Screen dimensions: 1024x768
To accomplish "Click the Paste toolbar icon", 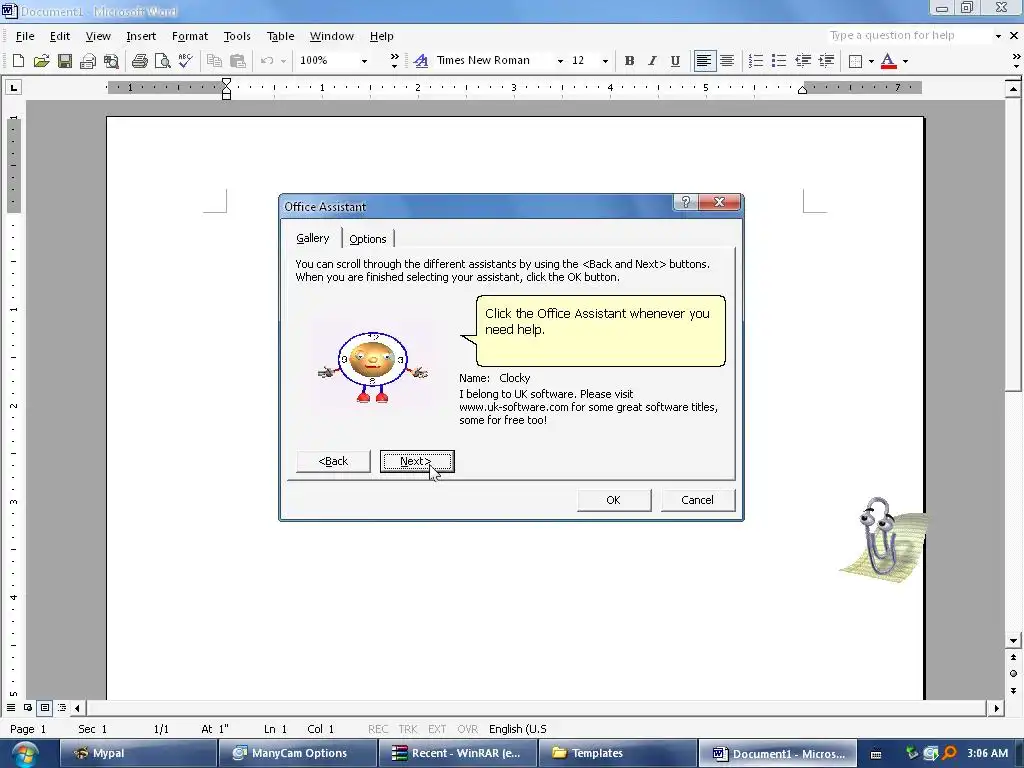I will tap(238, 61).
